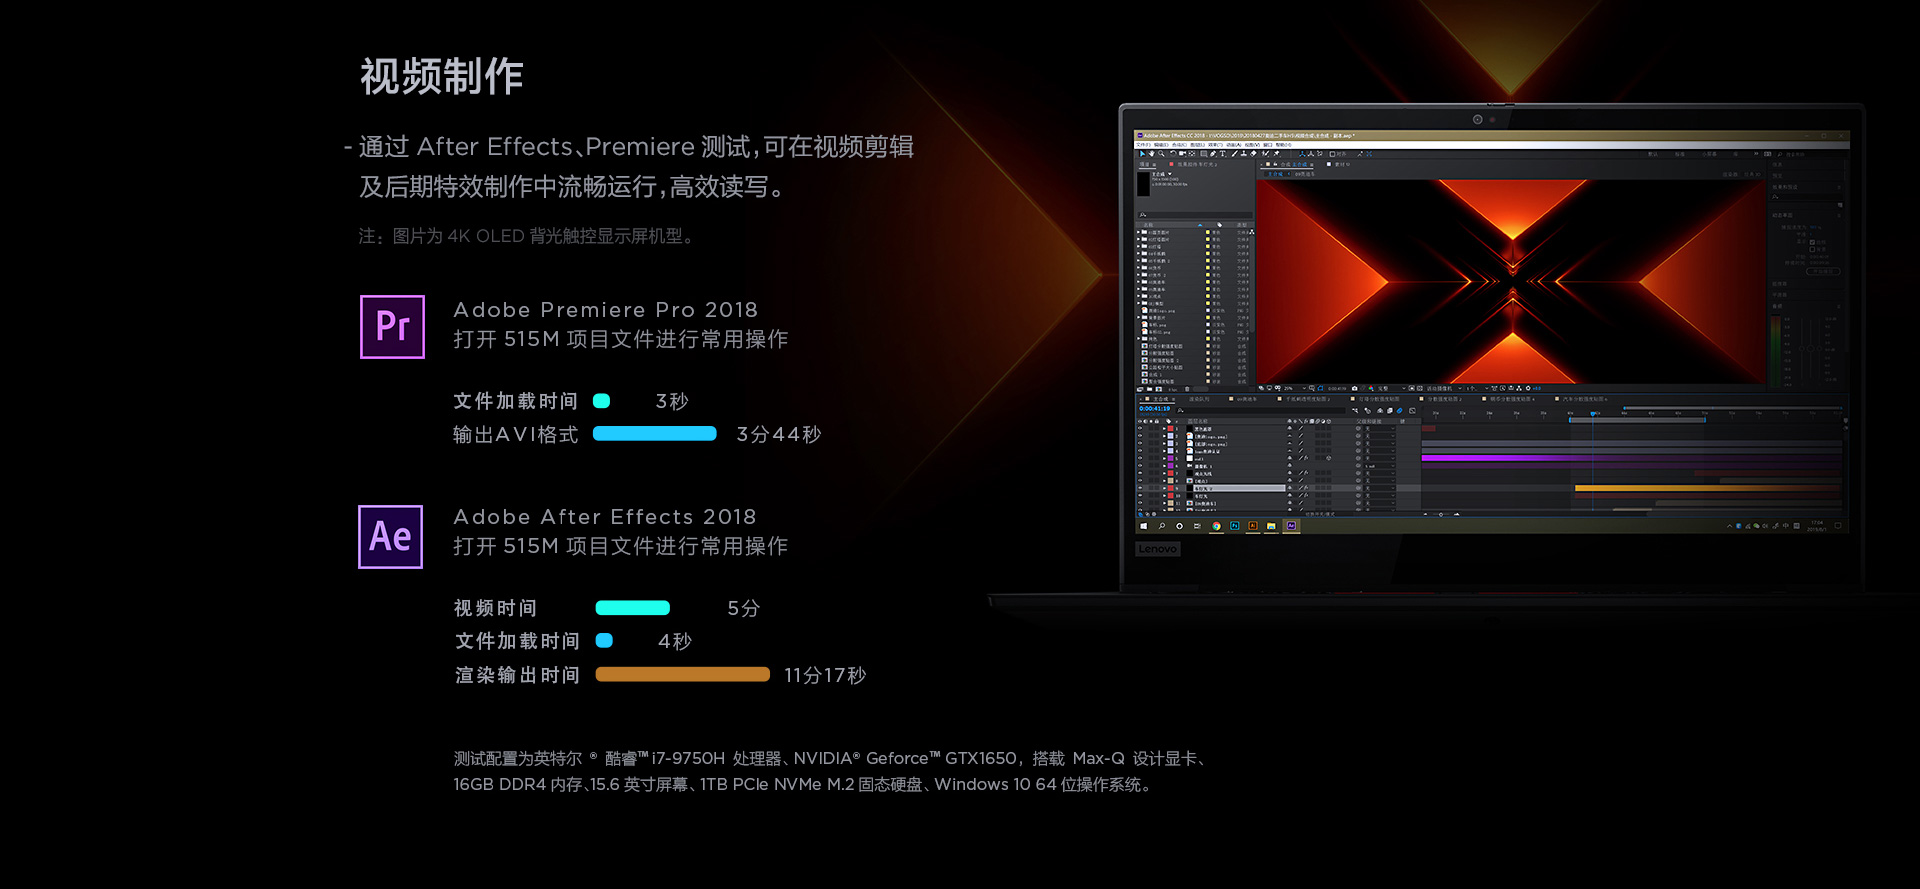The width and height of the screenshot is (1920, 889).
Task: Select the Type (T) tool
Action: pos(1222,154)
